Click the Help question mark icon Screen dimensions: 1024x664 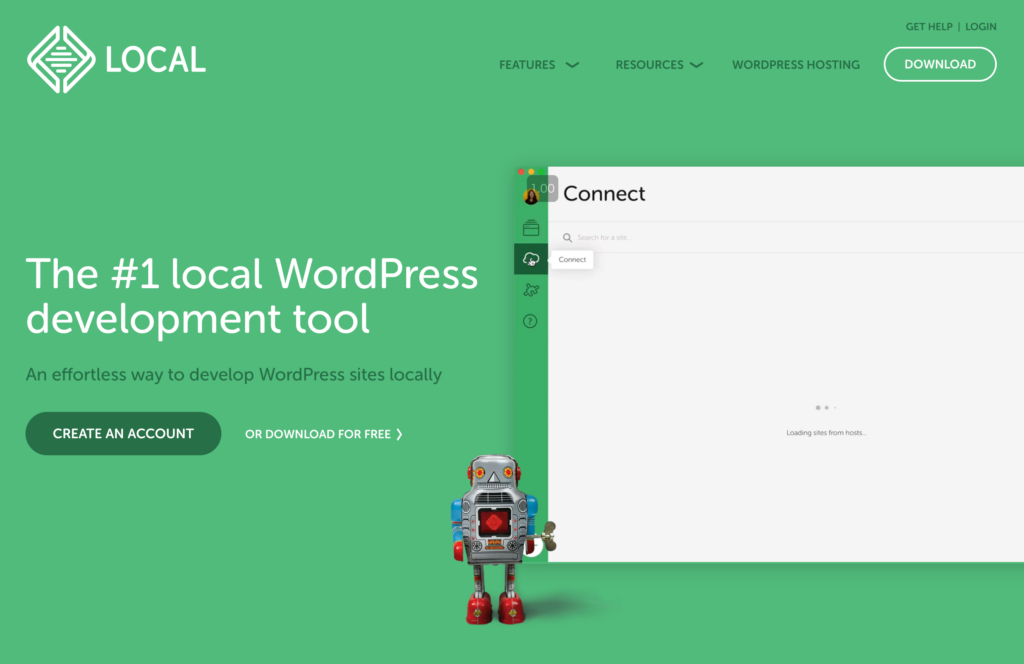coord(531,321)
